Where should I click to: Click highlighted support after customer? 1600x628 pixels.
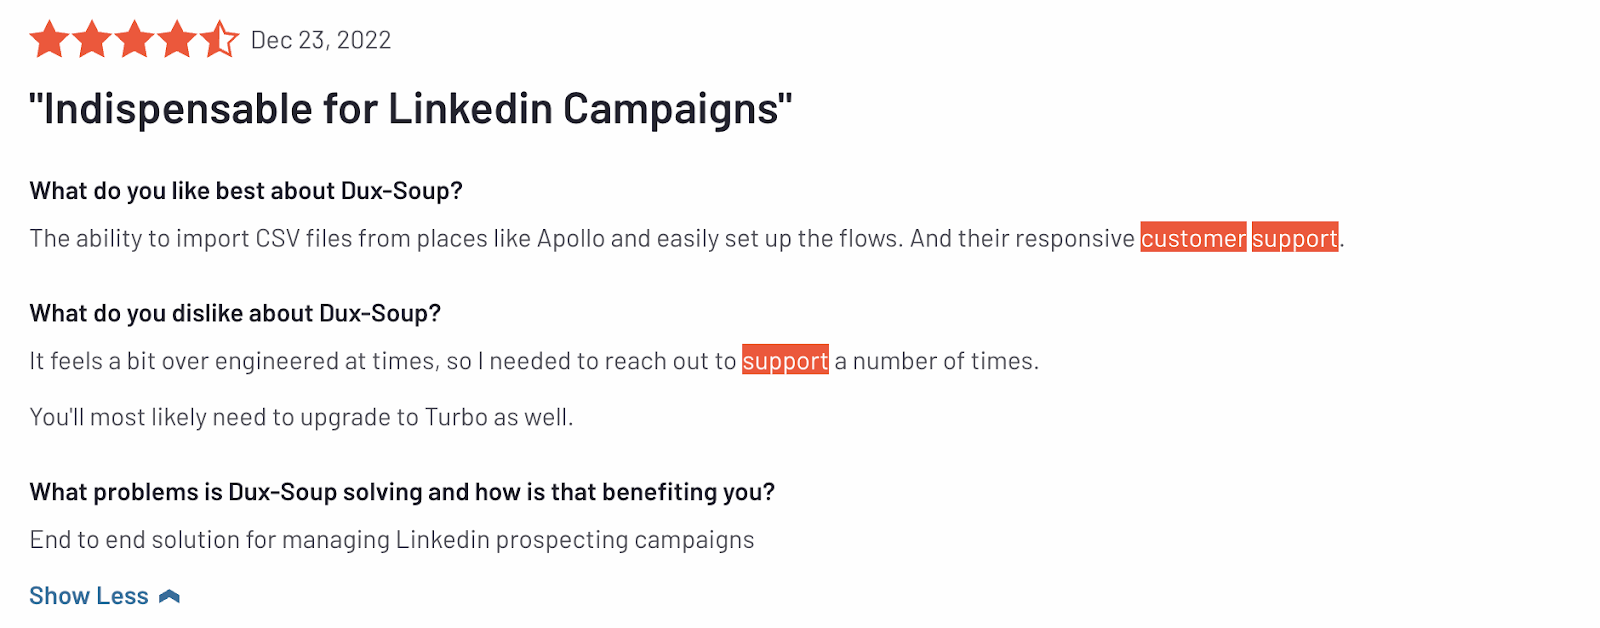(x=1295, y=238)
